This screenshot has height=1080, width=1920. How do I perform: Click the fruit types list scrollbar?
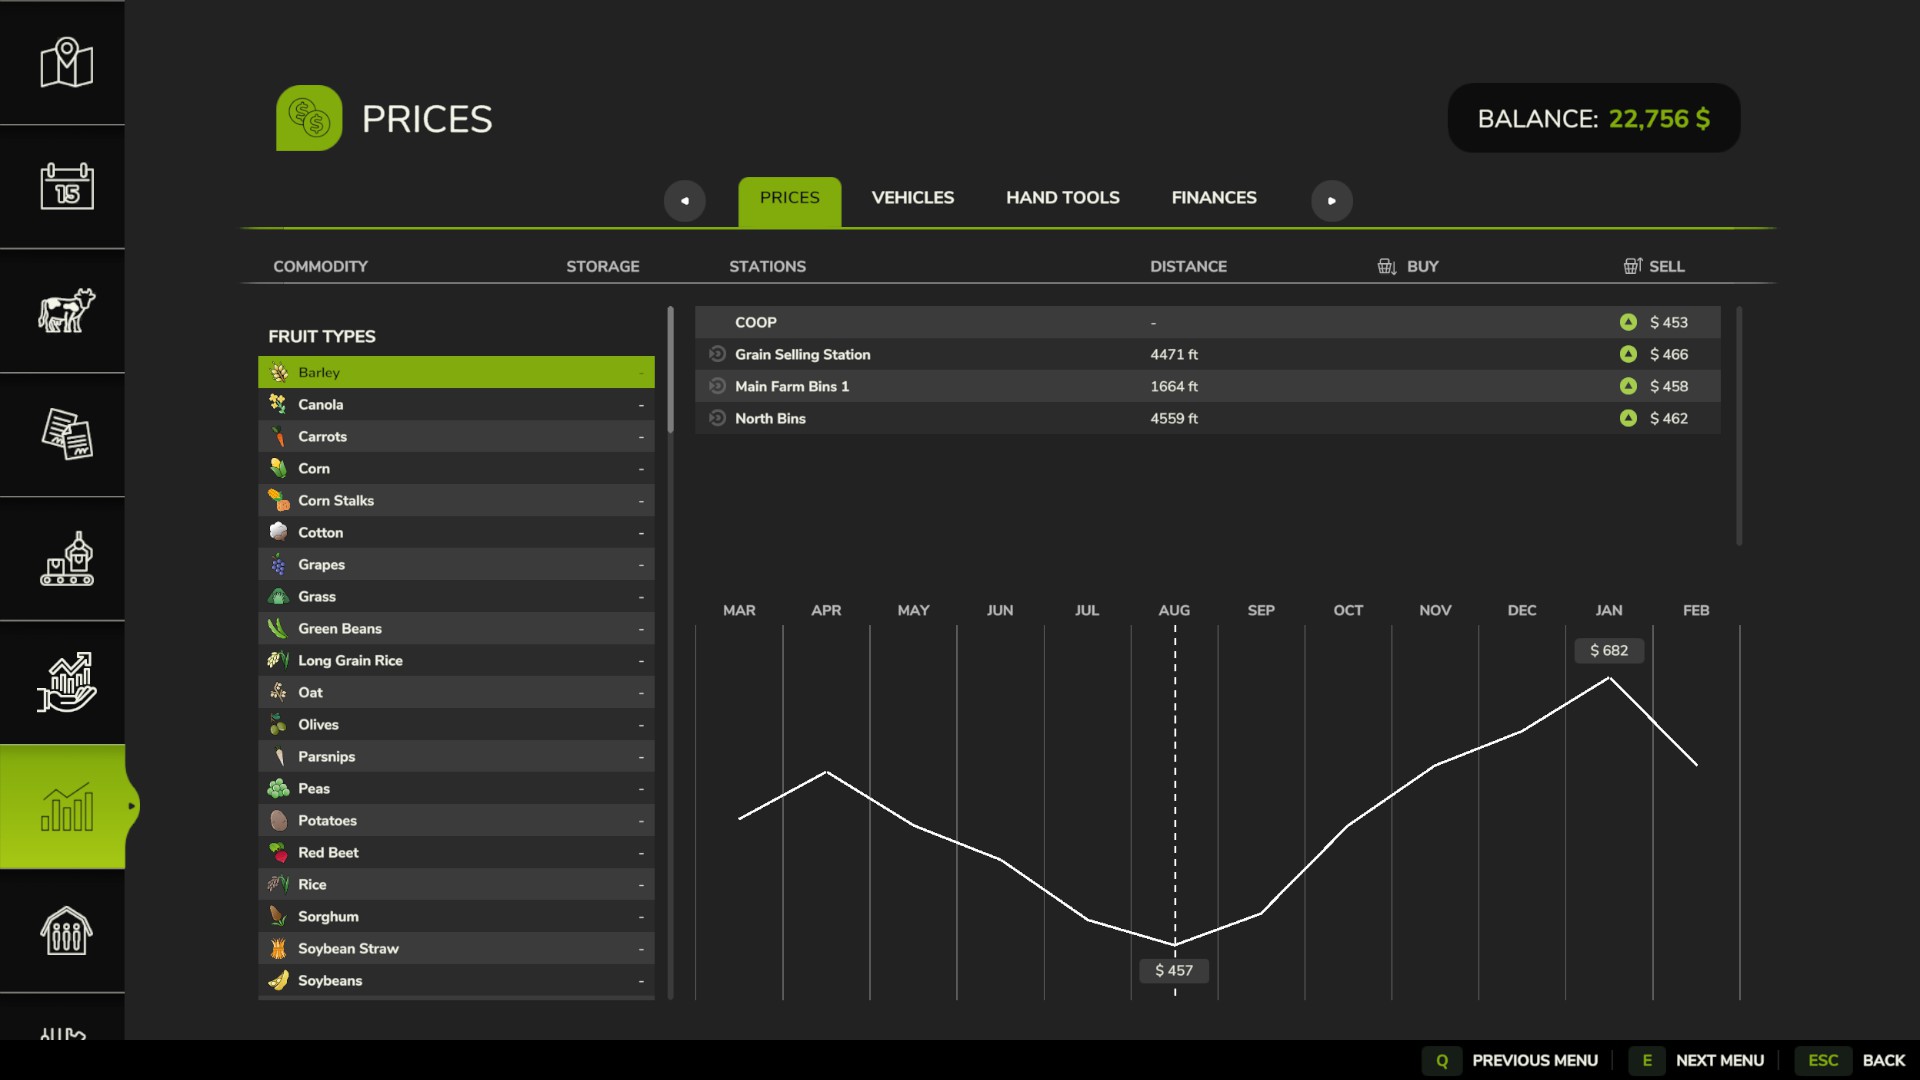(x=670, y=370)
